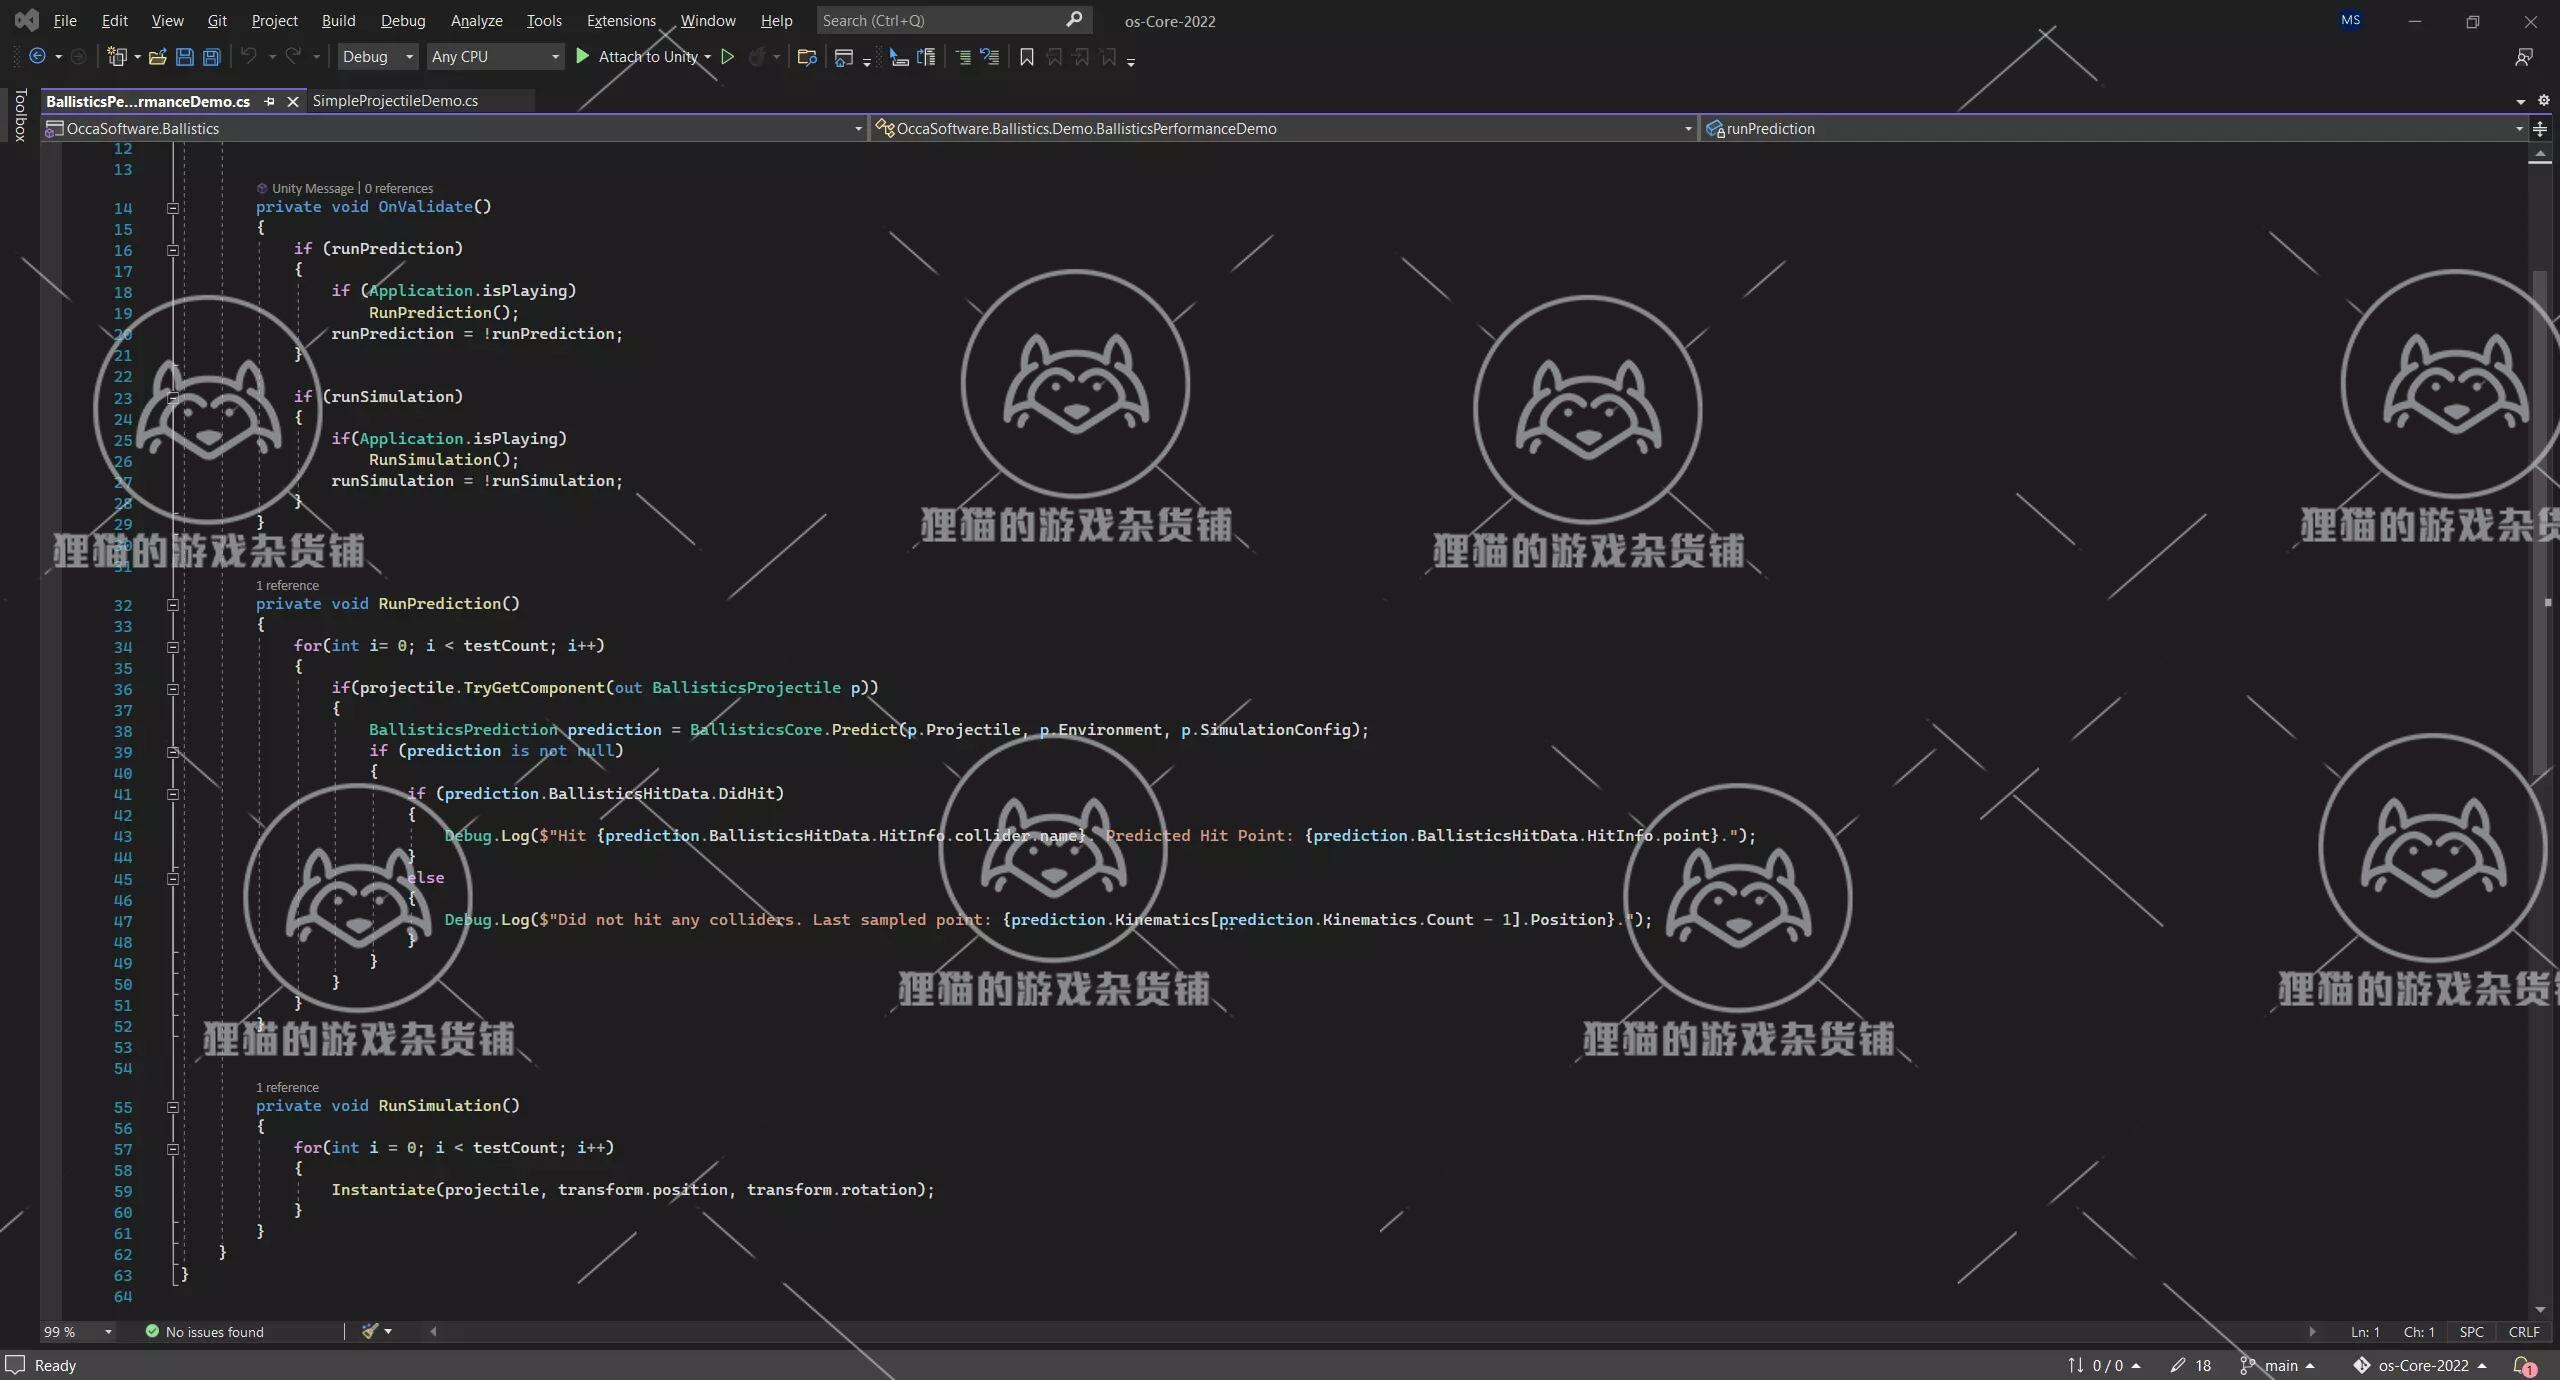This screenshot has width=2560, height=1380.
Task: Click the Find in Files icon
Action: [807, 57]
